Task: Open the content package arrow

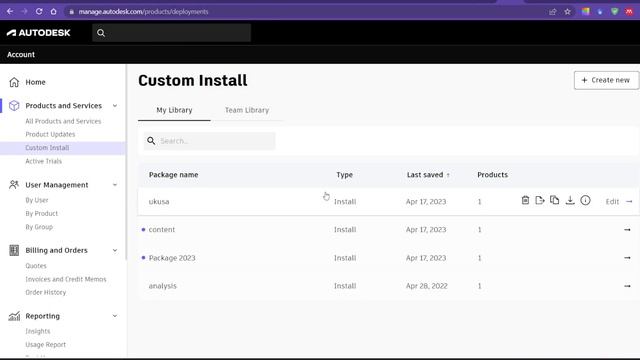Action: pos(627,230)
